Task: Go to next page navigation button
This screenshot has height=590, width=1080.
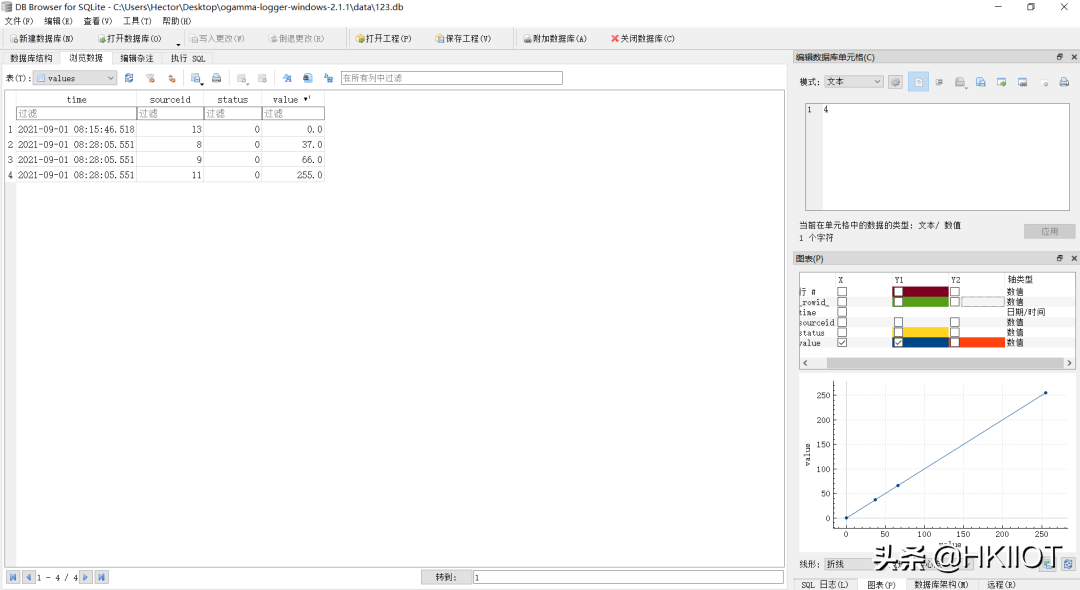Action: [85, 577]
